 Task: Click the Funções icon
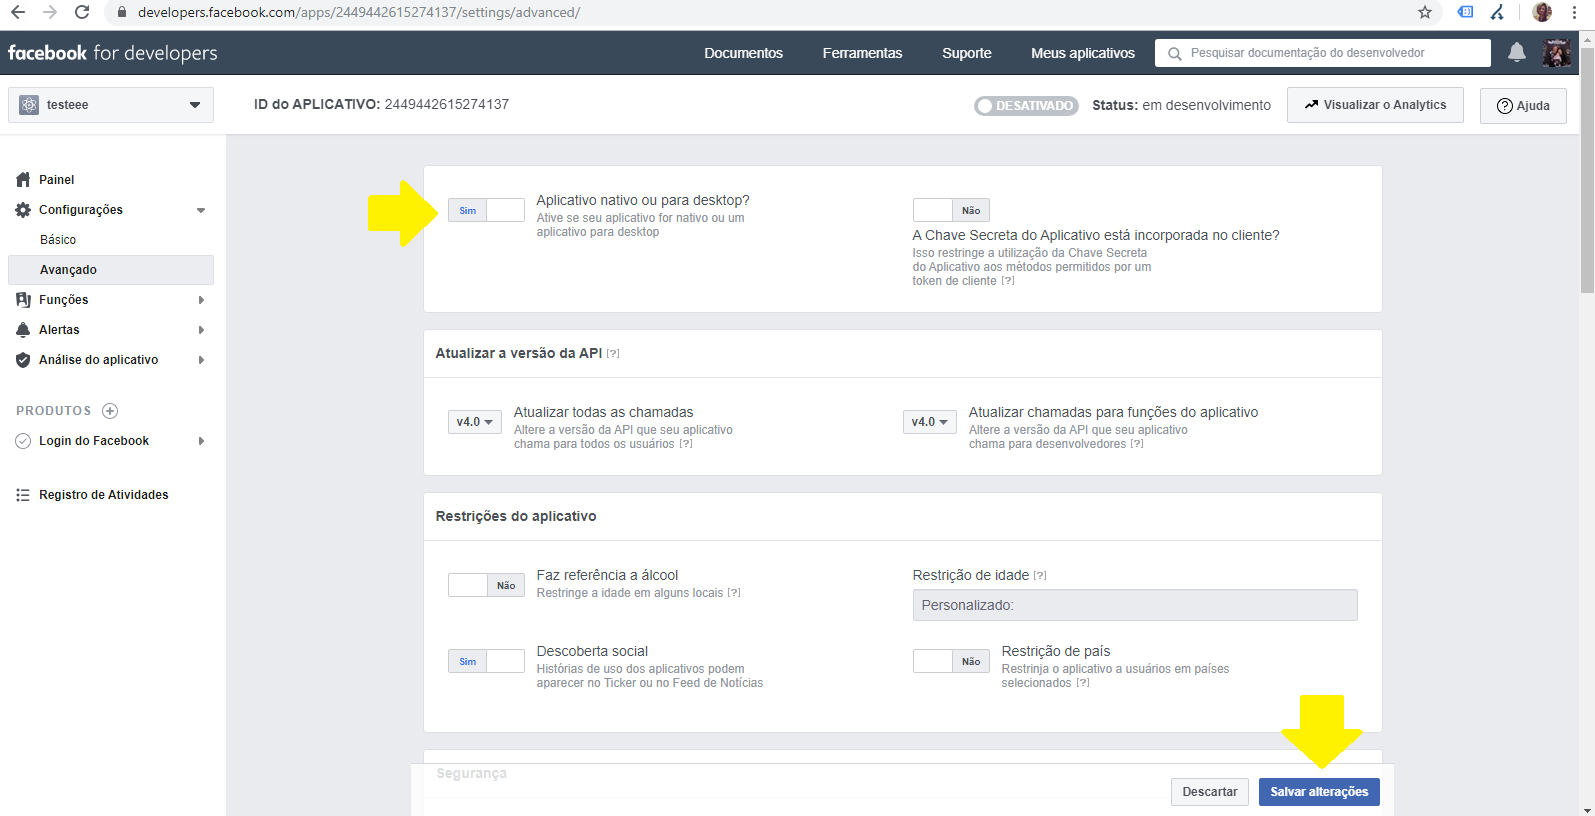coord(23,300)
